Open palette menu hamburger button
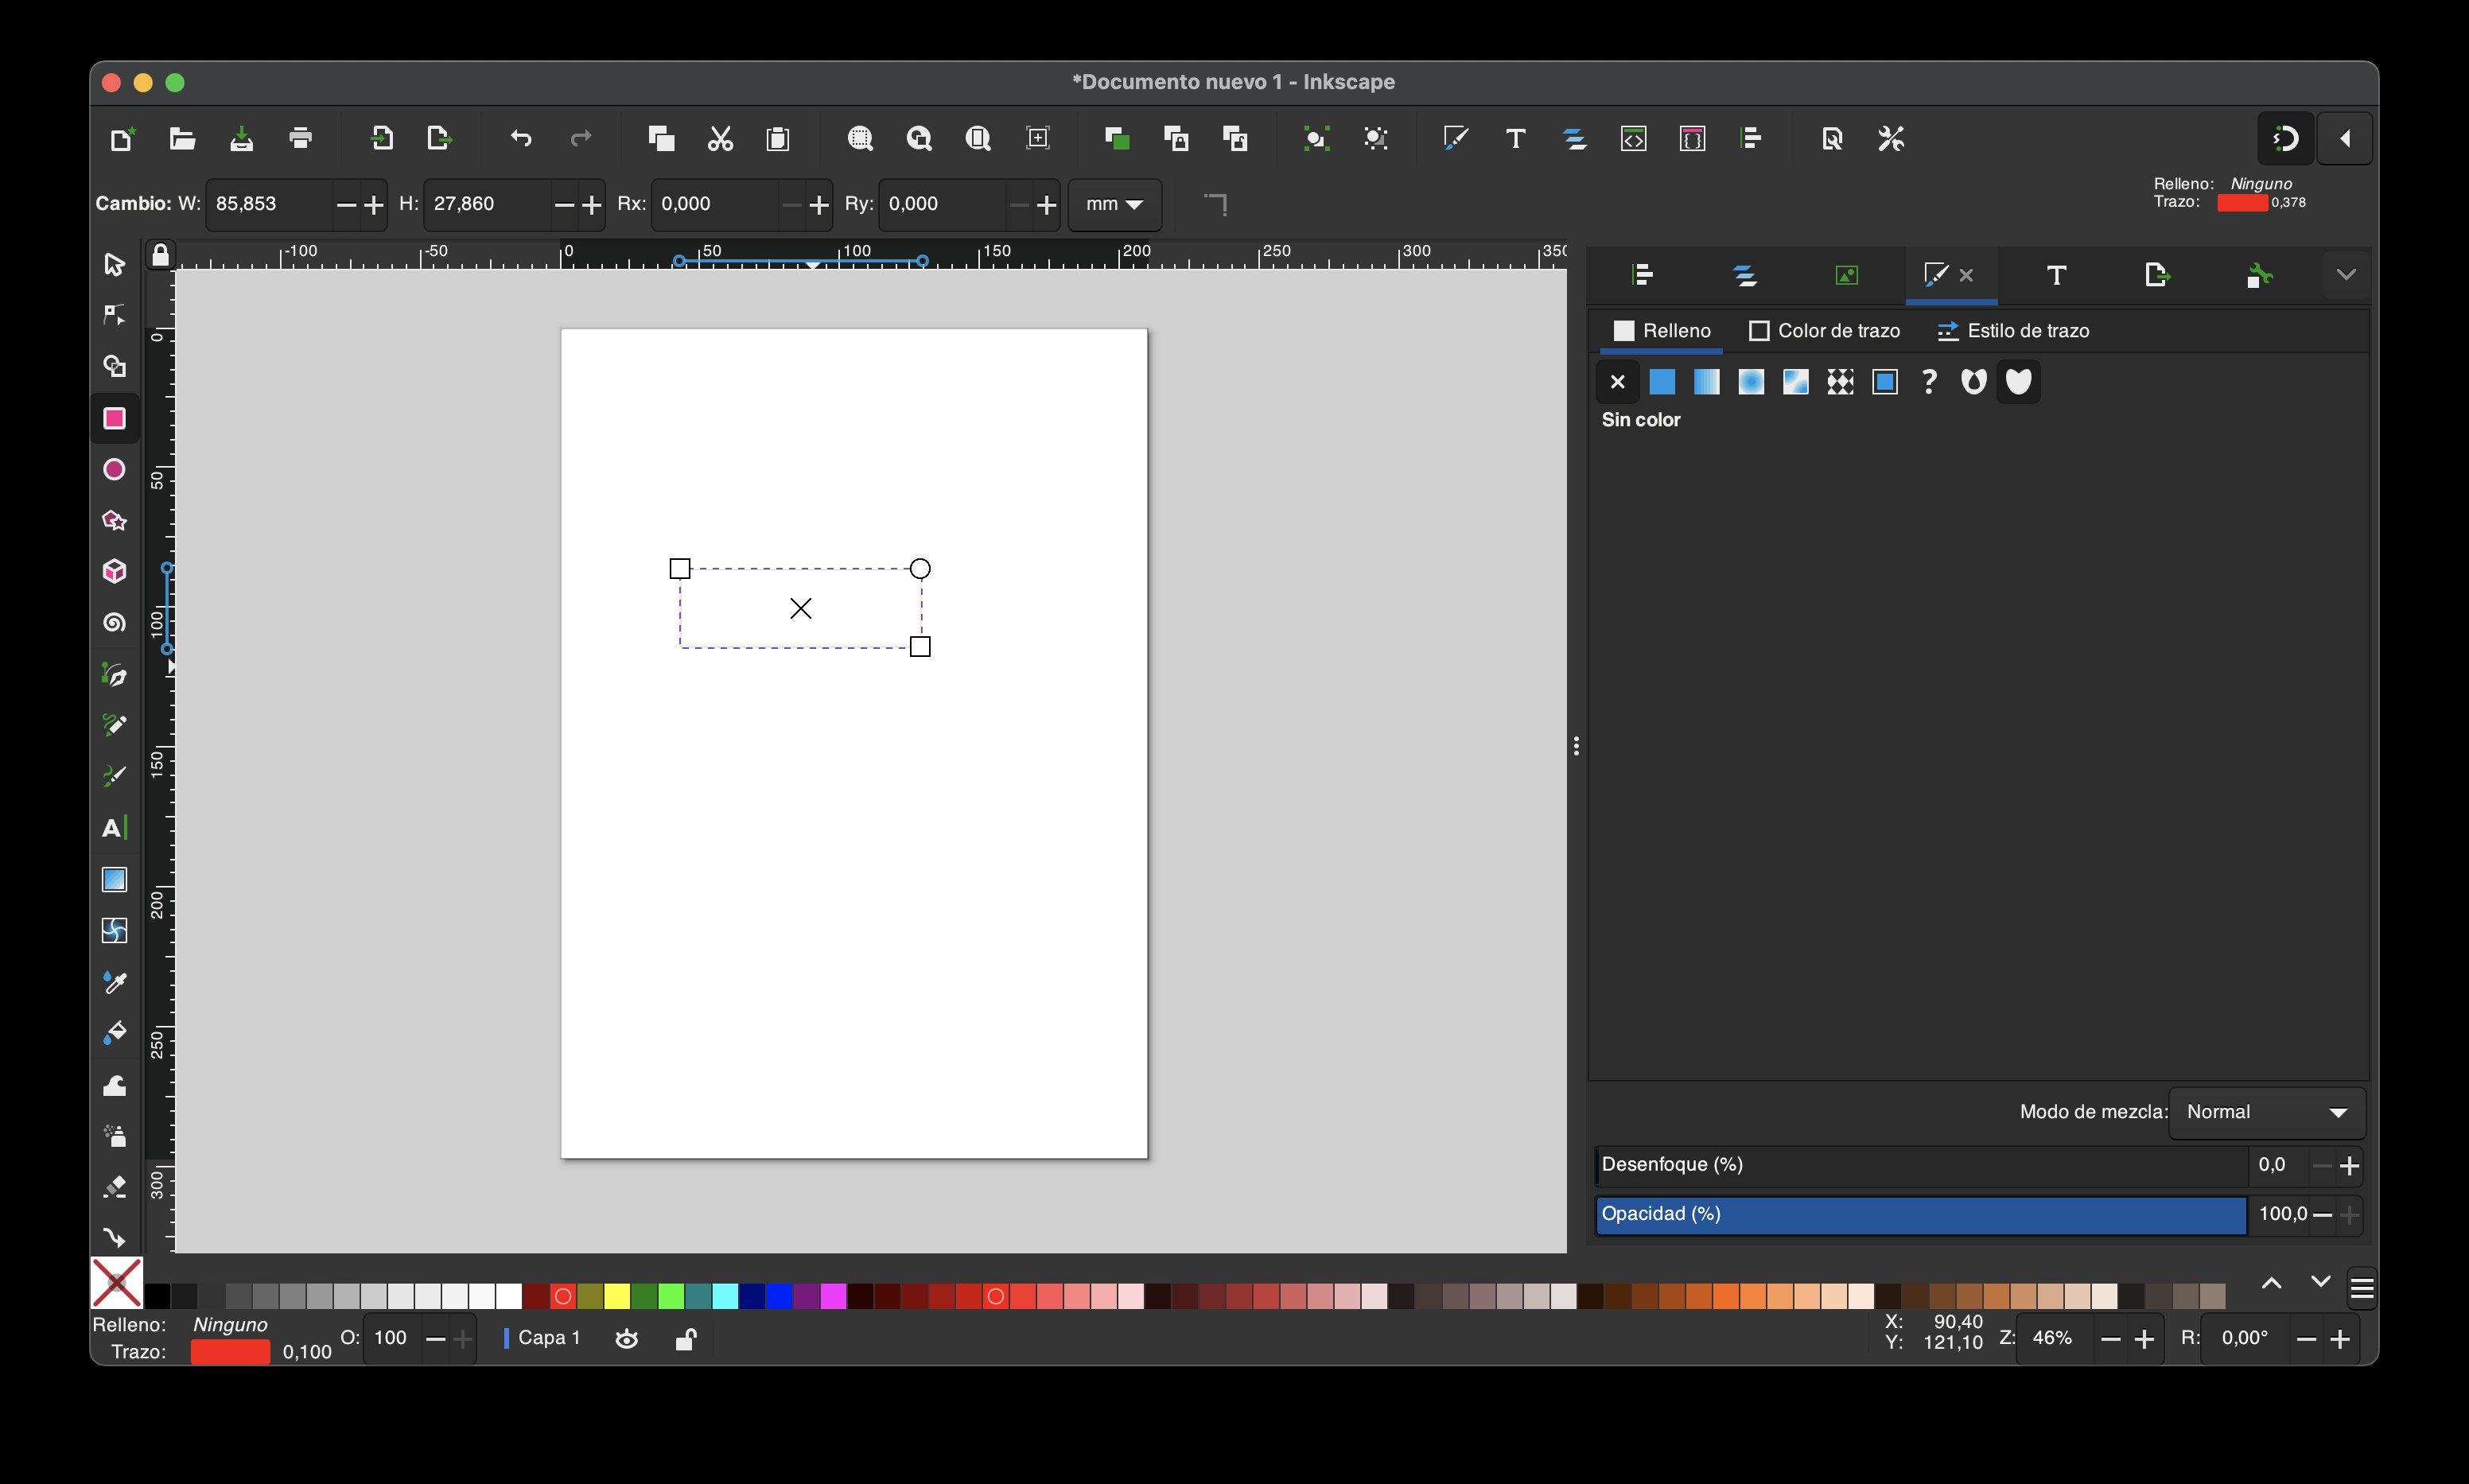The width and height of the screenshot is (2469, 1484). pos(2362,1289)
